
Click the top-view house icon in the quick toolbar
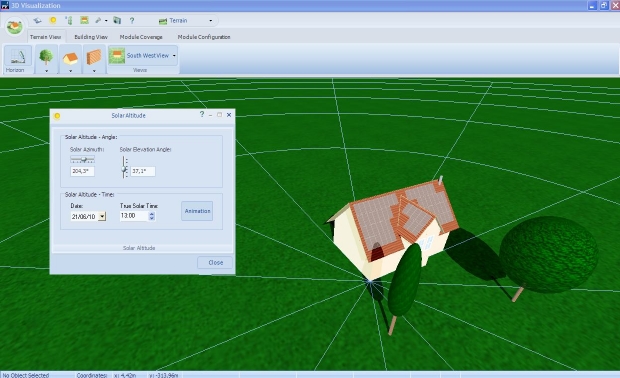(84, 20)
